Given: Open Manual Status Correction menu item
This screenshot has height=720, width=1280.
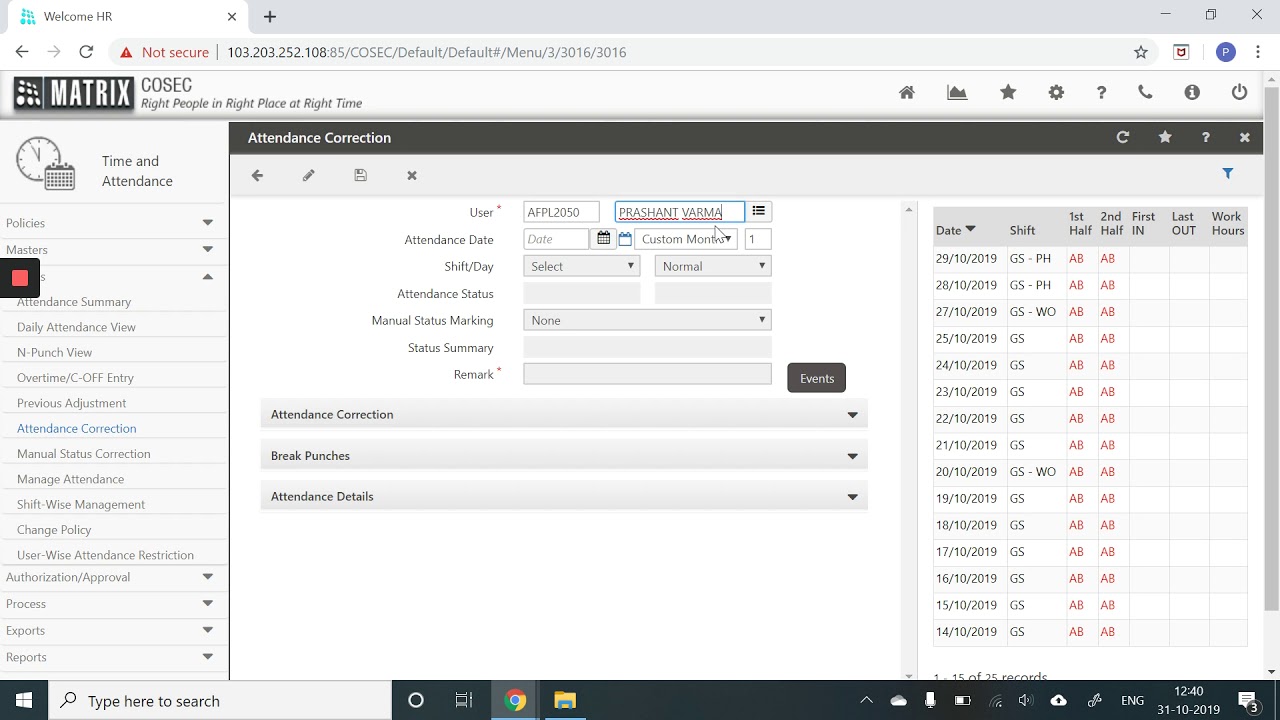Looking at the screenshot, I should [x=84, y=454].
